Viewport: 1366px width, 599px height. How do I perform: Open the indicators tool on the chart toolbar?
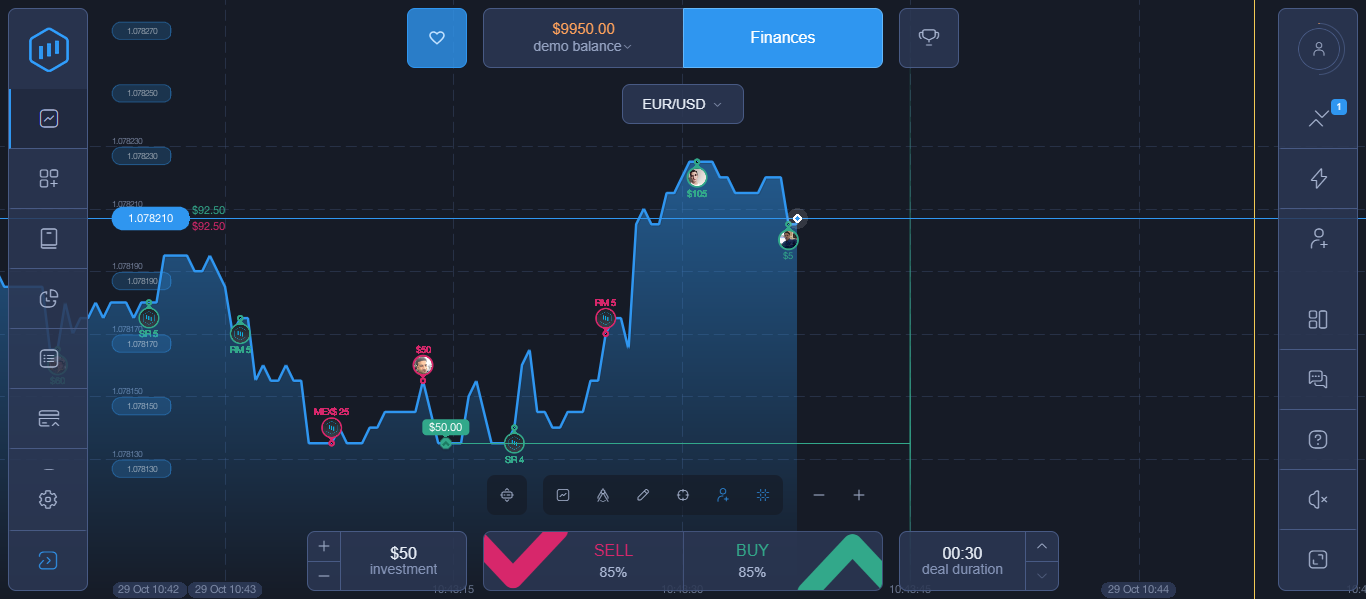point(602,495)
